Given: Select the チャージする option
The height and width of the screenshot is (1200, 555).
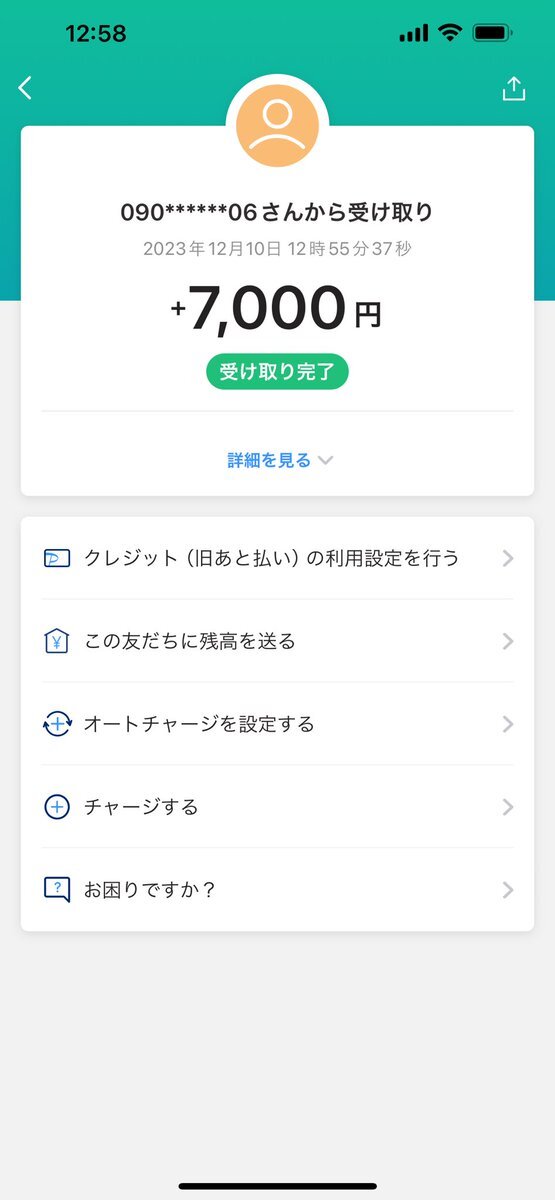Looking at the screenshot, I should (278, 807).
